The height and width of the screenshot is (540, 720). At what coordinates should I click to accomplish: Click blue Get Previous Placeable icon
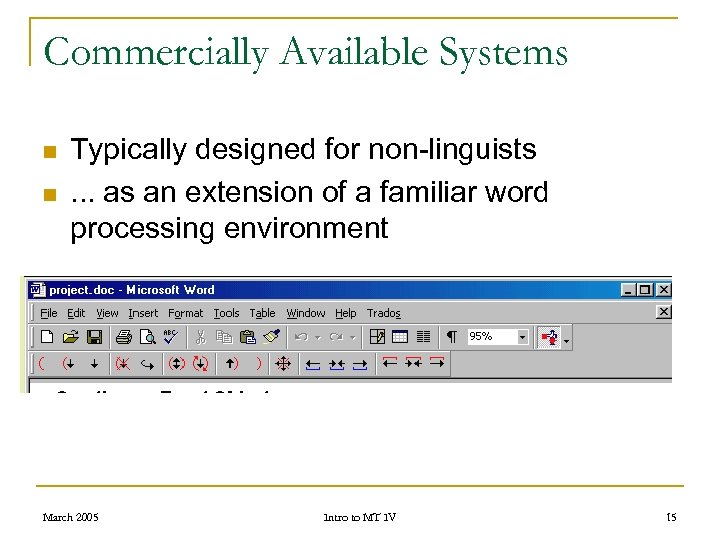pos(313,365)
